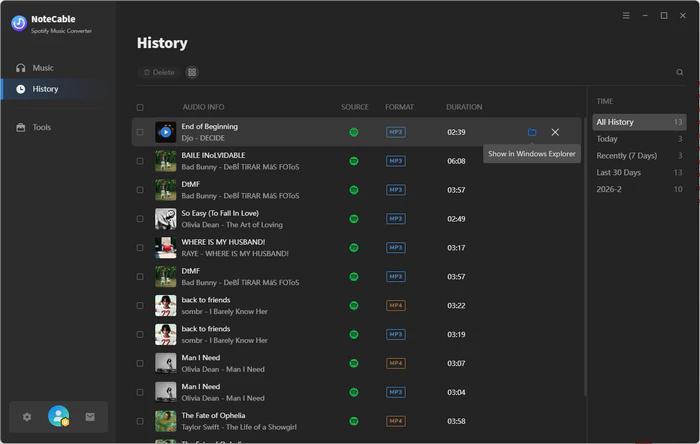Click Spotify source icon for WHERE IS MY HUSBAND!
This screenshot has width=700, height=444.
tap(354, 248)
